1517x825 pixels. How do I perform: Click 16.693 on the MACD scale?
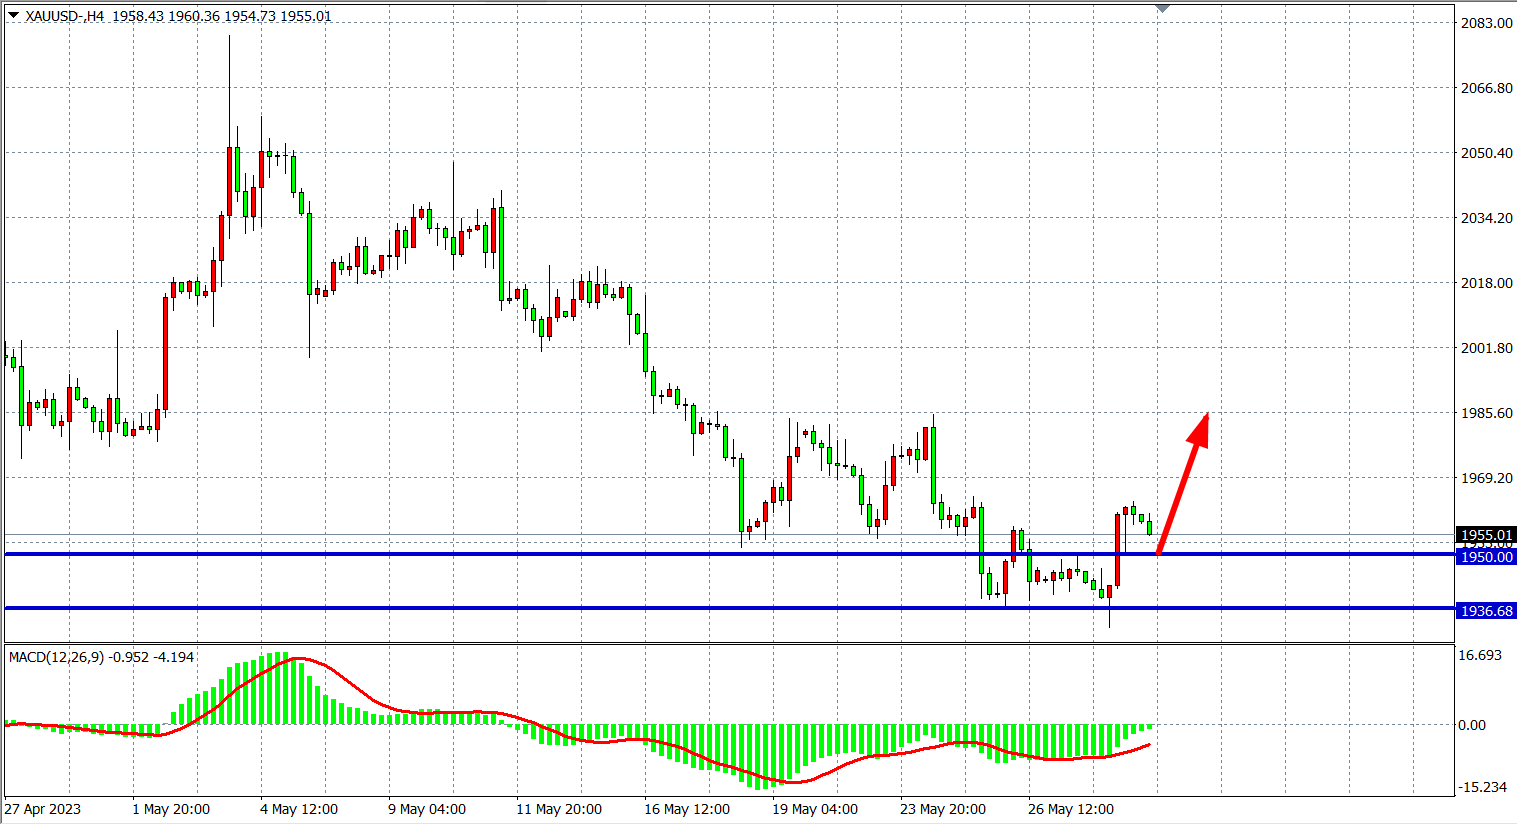tap(1480, 655)
